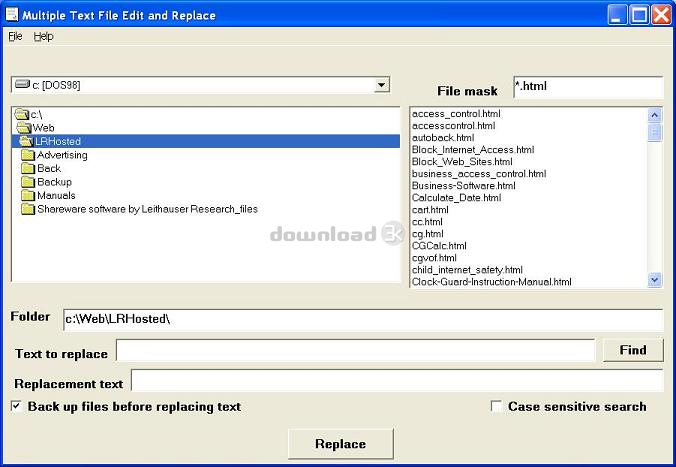The width and height of the screenshot is (676, 467).
Task: Enable Case sensitive search checkbox
Action: pos(496,406)
